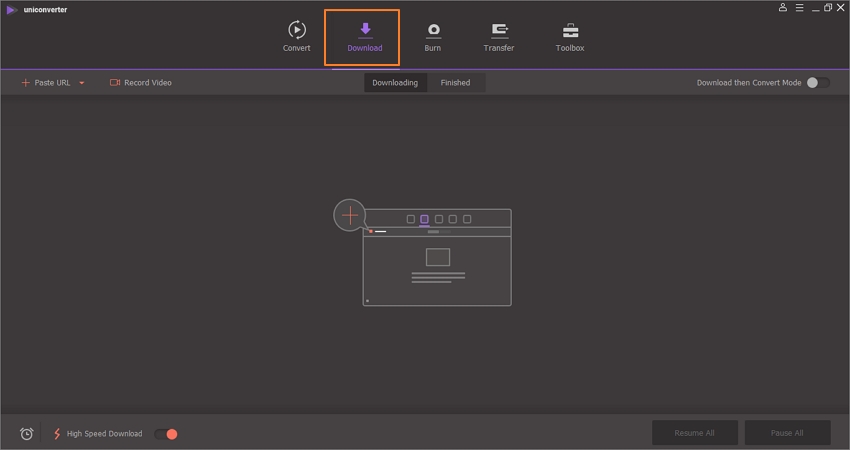Click the Paste URL button
Screen dimensions: 850x450
(46, 83)
